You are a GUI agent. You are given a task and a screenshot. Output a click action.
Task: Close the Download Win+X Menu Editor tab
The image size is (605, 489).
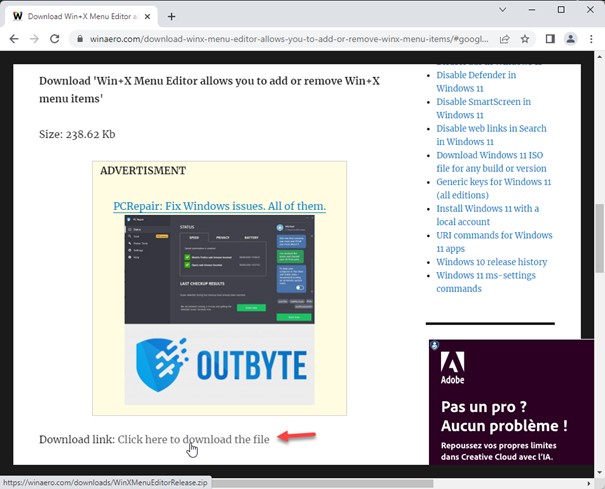point(147,17)
